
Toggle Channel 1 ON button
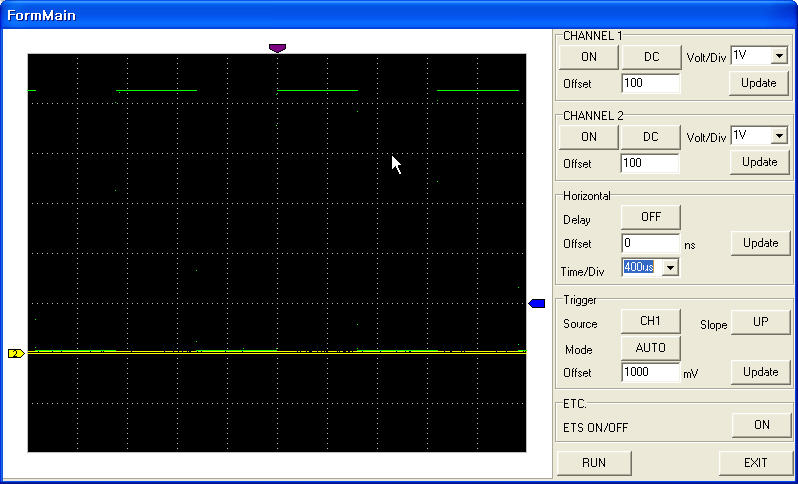click(x=589, y=57)
